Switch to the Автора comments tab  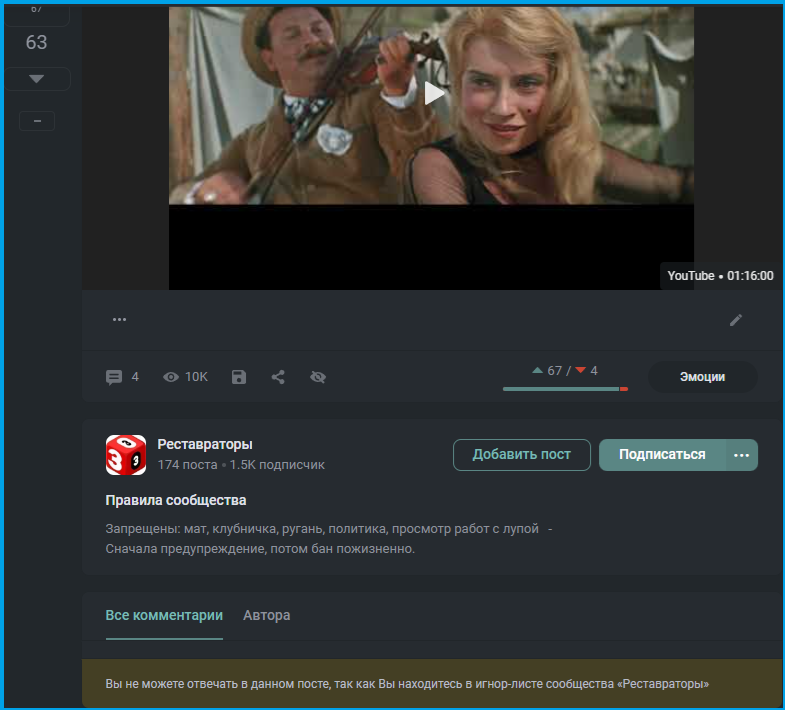(x=266, y=615)
